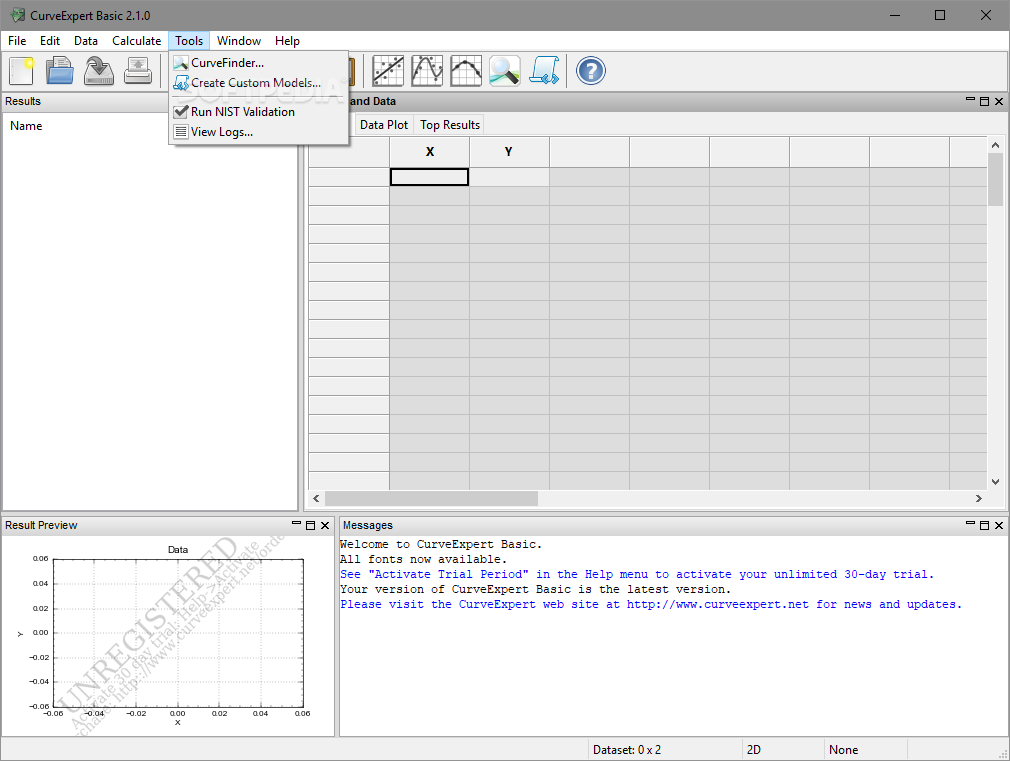Close the open Tools menu

189,41
